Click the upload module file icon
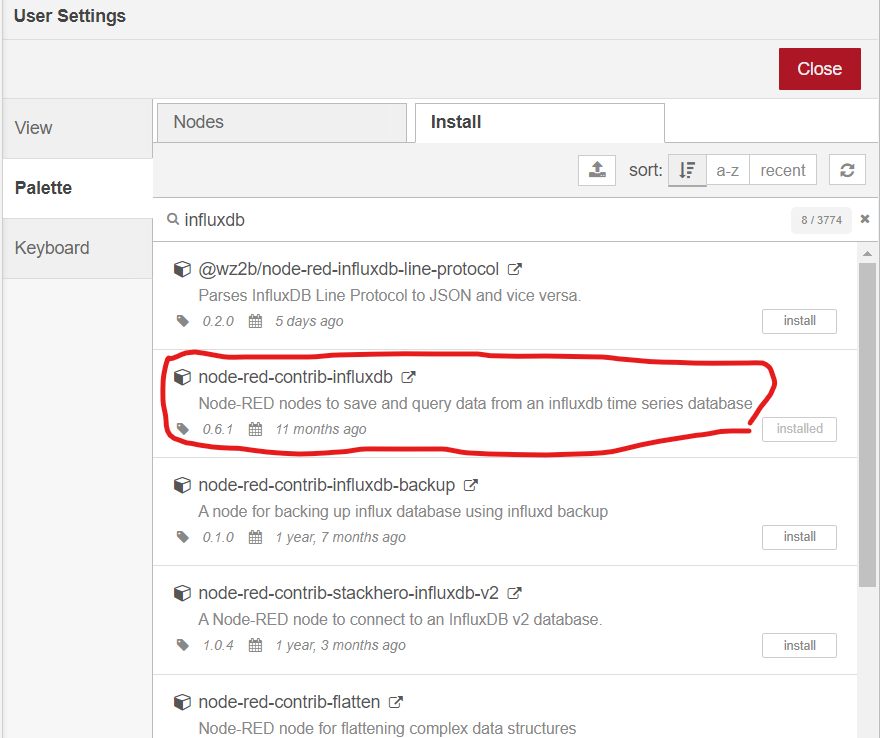The height and width of the screenshot is (738, 880). pyautogui.click(x=597, y=170)
